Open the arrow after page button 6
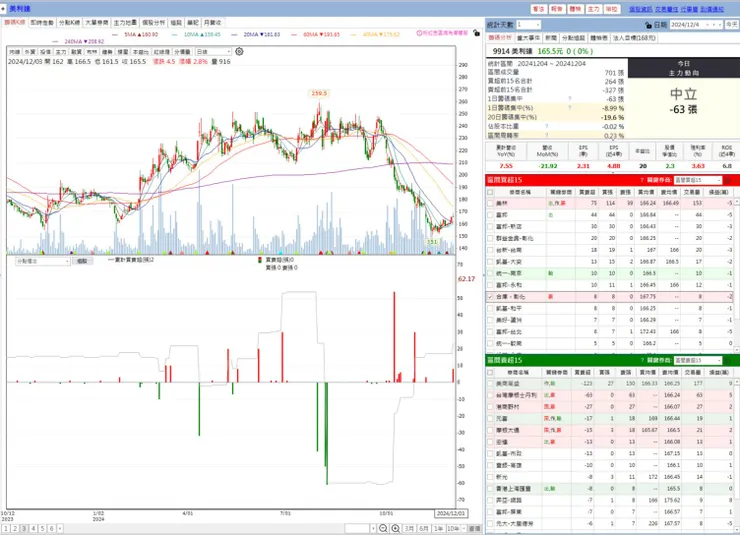The width and height of the screenshot is (740, 535). coord(60,528)
